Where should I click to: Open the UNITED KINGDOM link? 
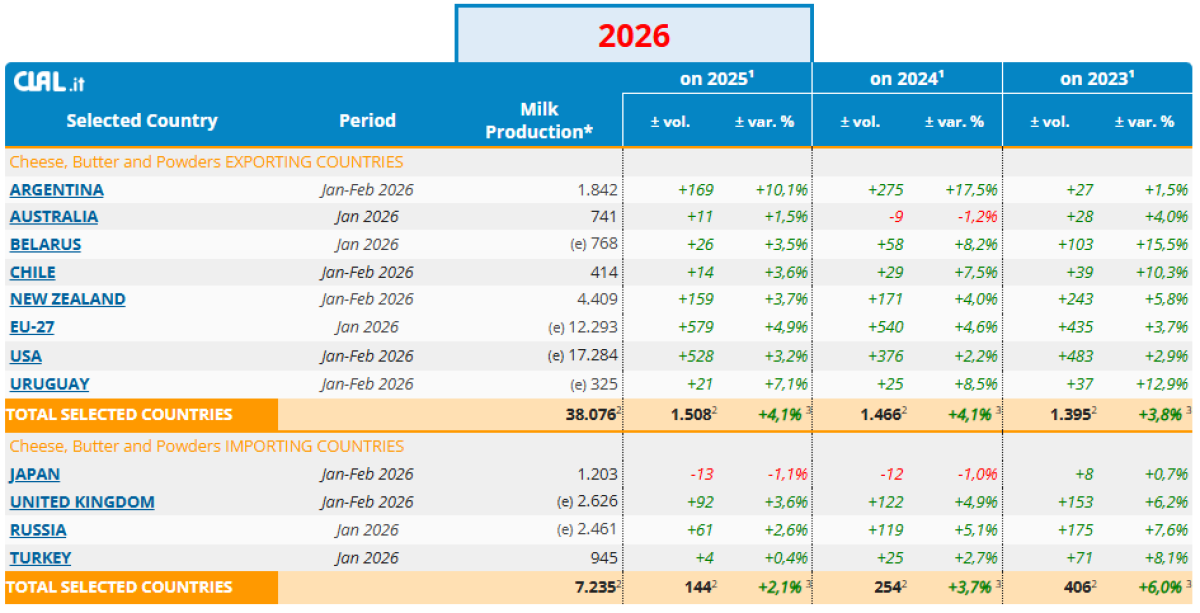click(x=82, y=502)
